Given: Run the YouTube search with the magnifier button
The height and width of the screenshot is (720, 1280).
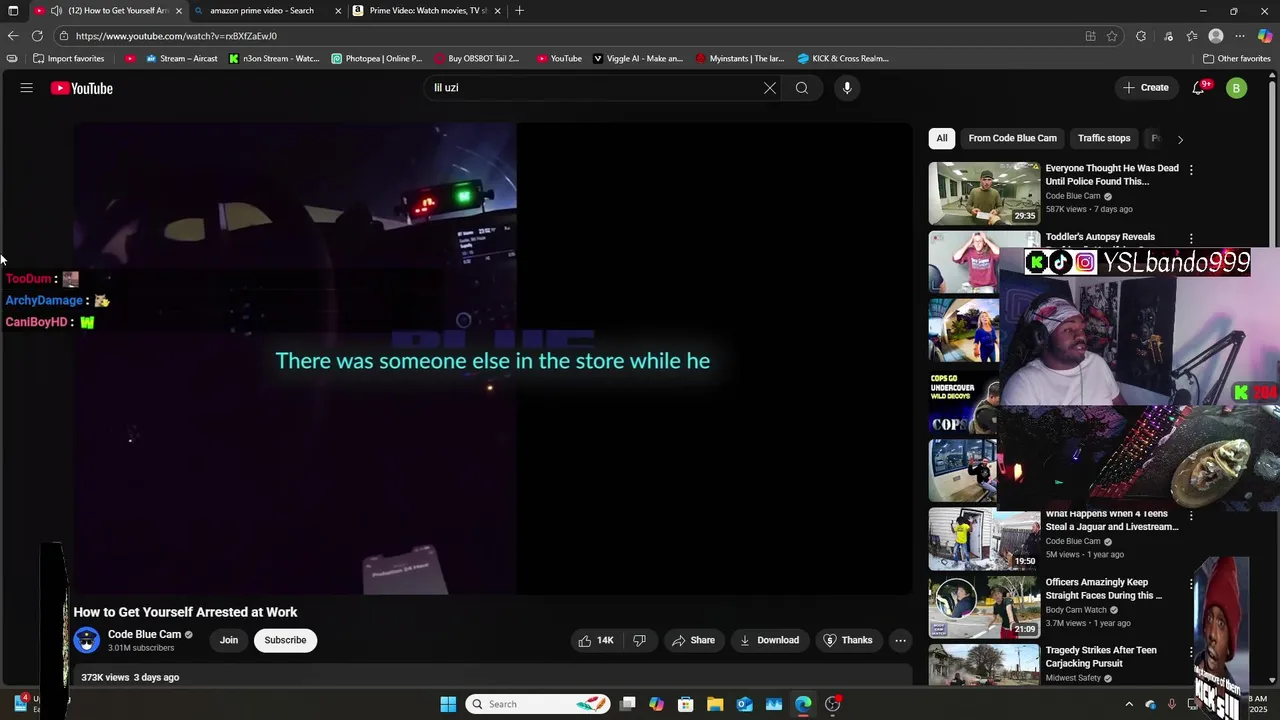Looking at the screenshot, I should pos(802,88).
